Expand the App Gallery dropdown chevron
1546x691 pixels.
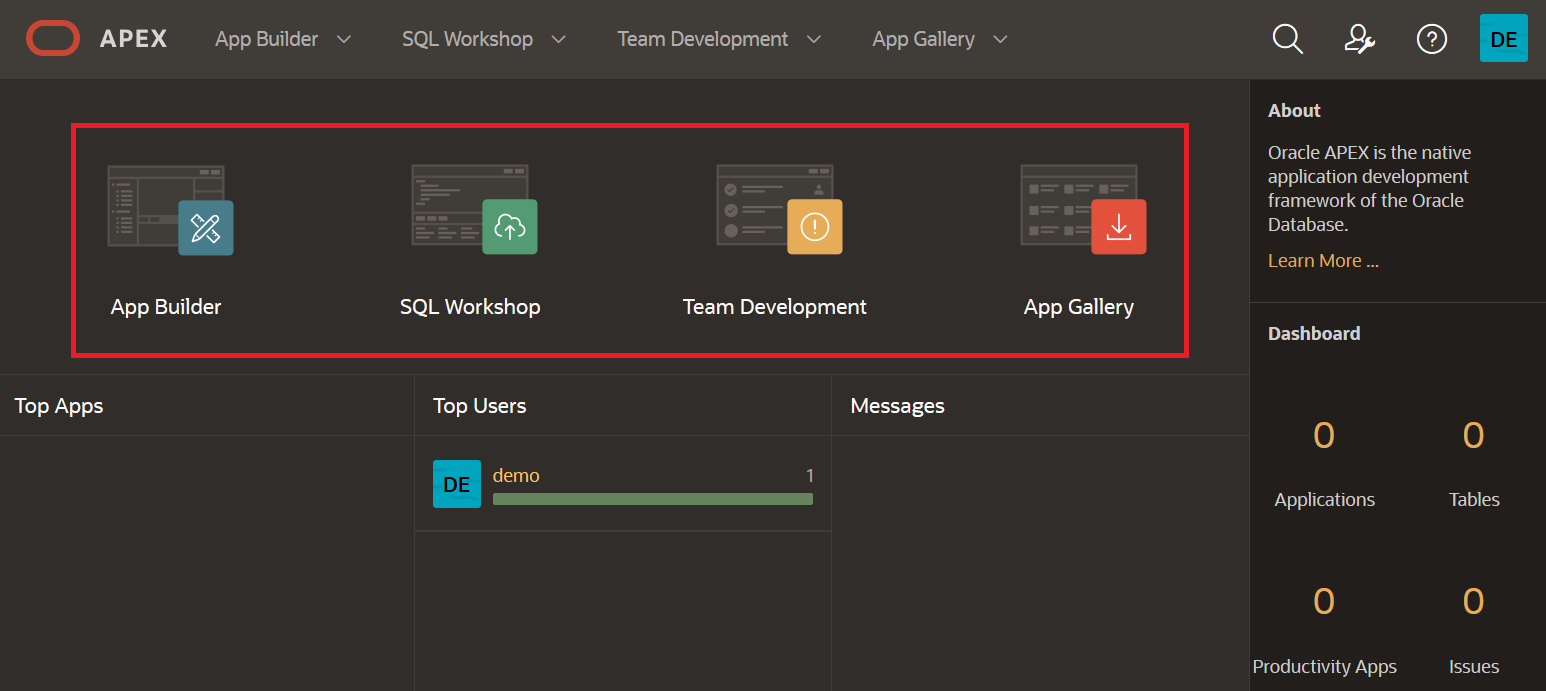[x=1000, y=40]
